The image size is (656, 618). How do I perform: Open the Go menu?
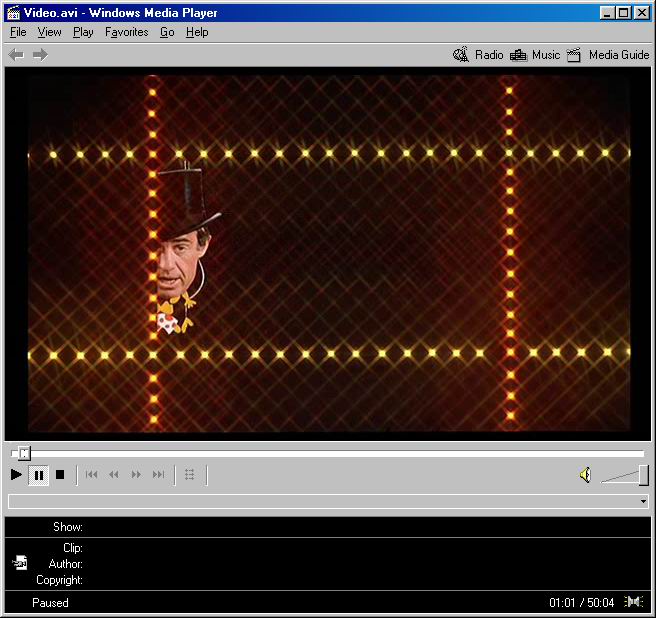(x=167, y=32)
